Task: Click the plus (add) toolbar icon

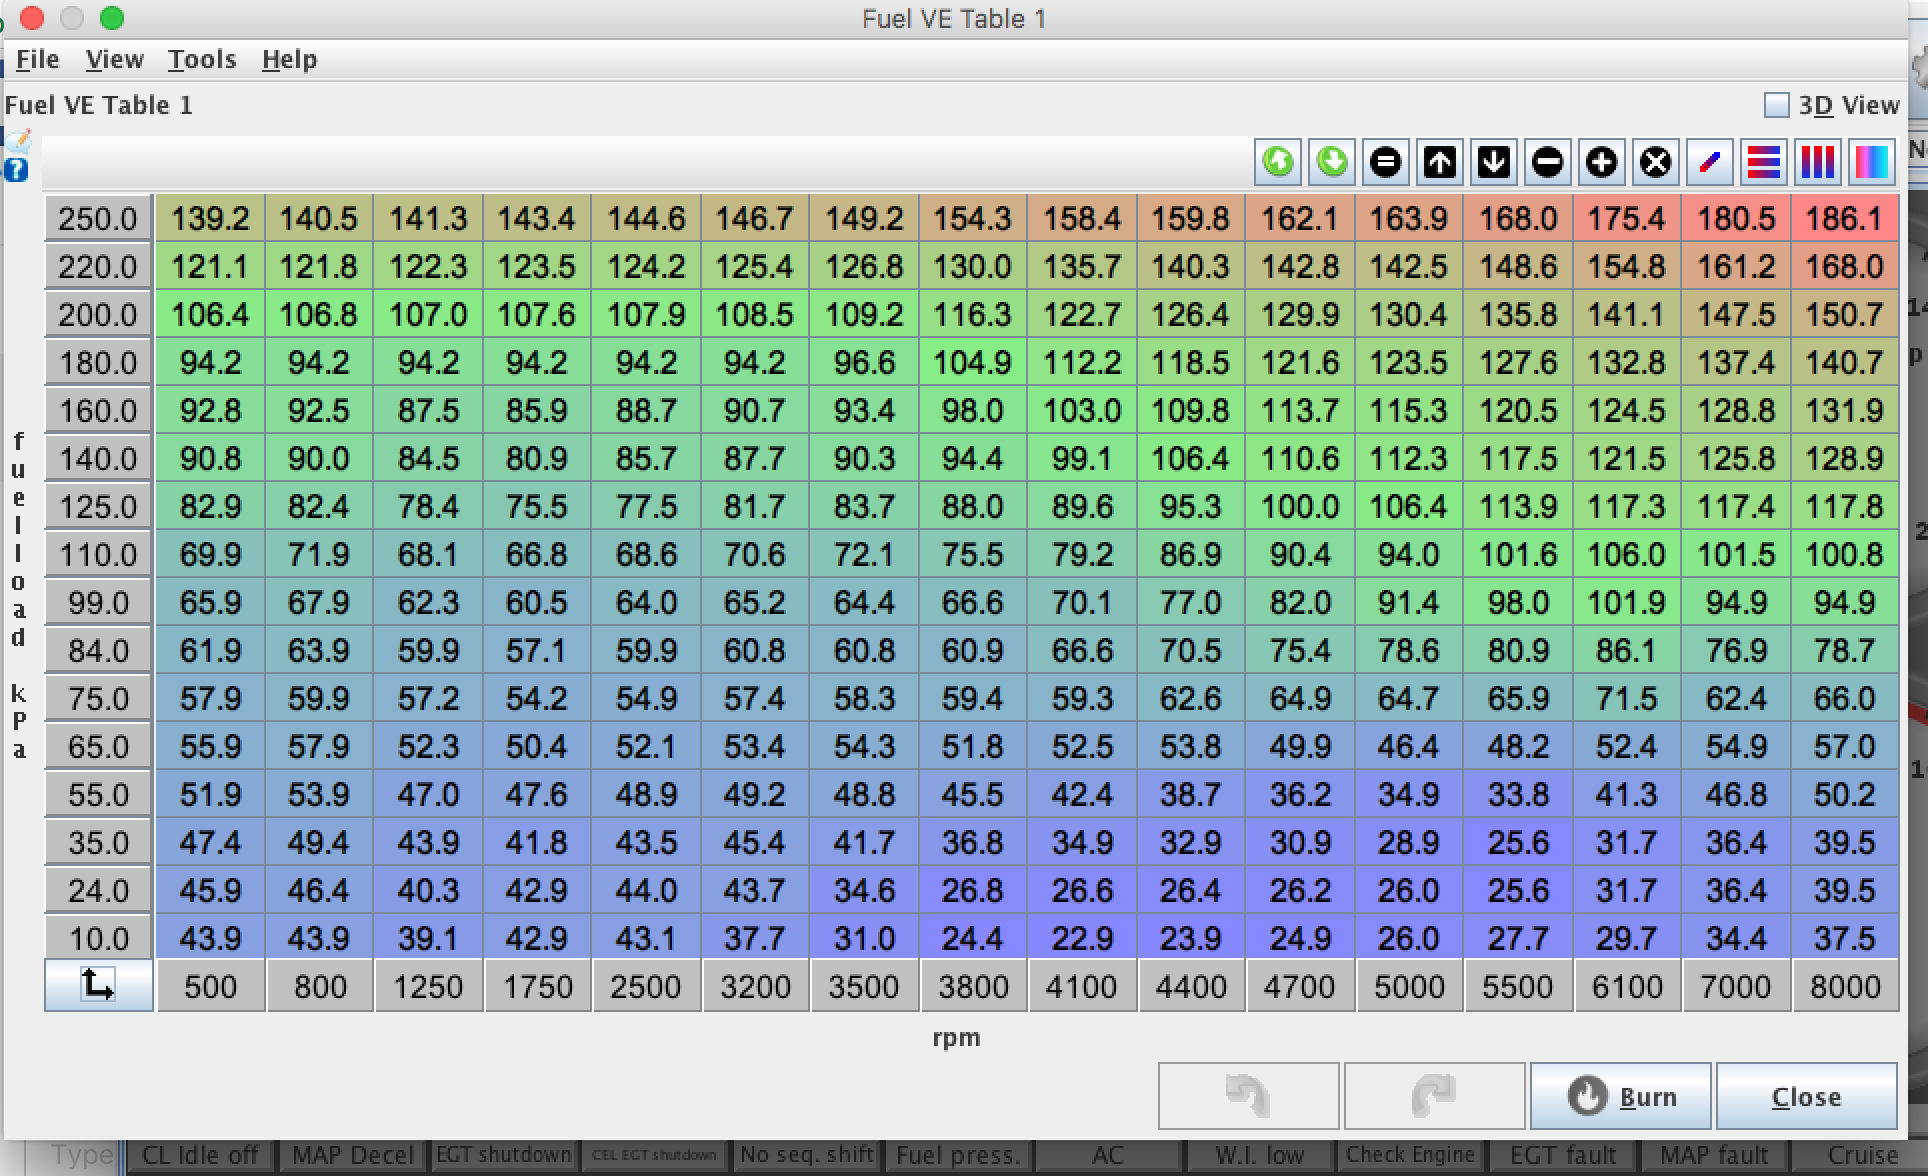Action: point(1602,162)
